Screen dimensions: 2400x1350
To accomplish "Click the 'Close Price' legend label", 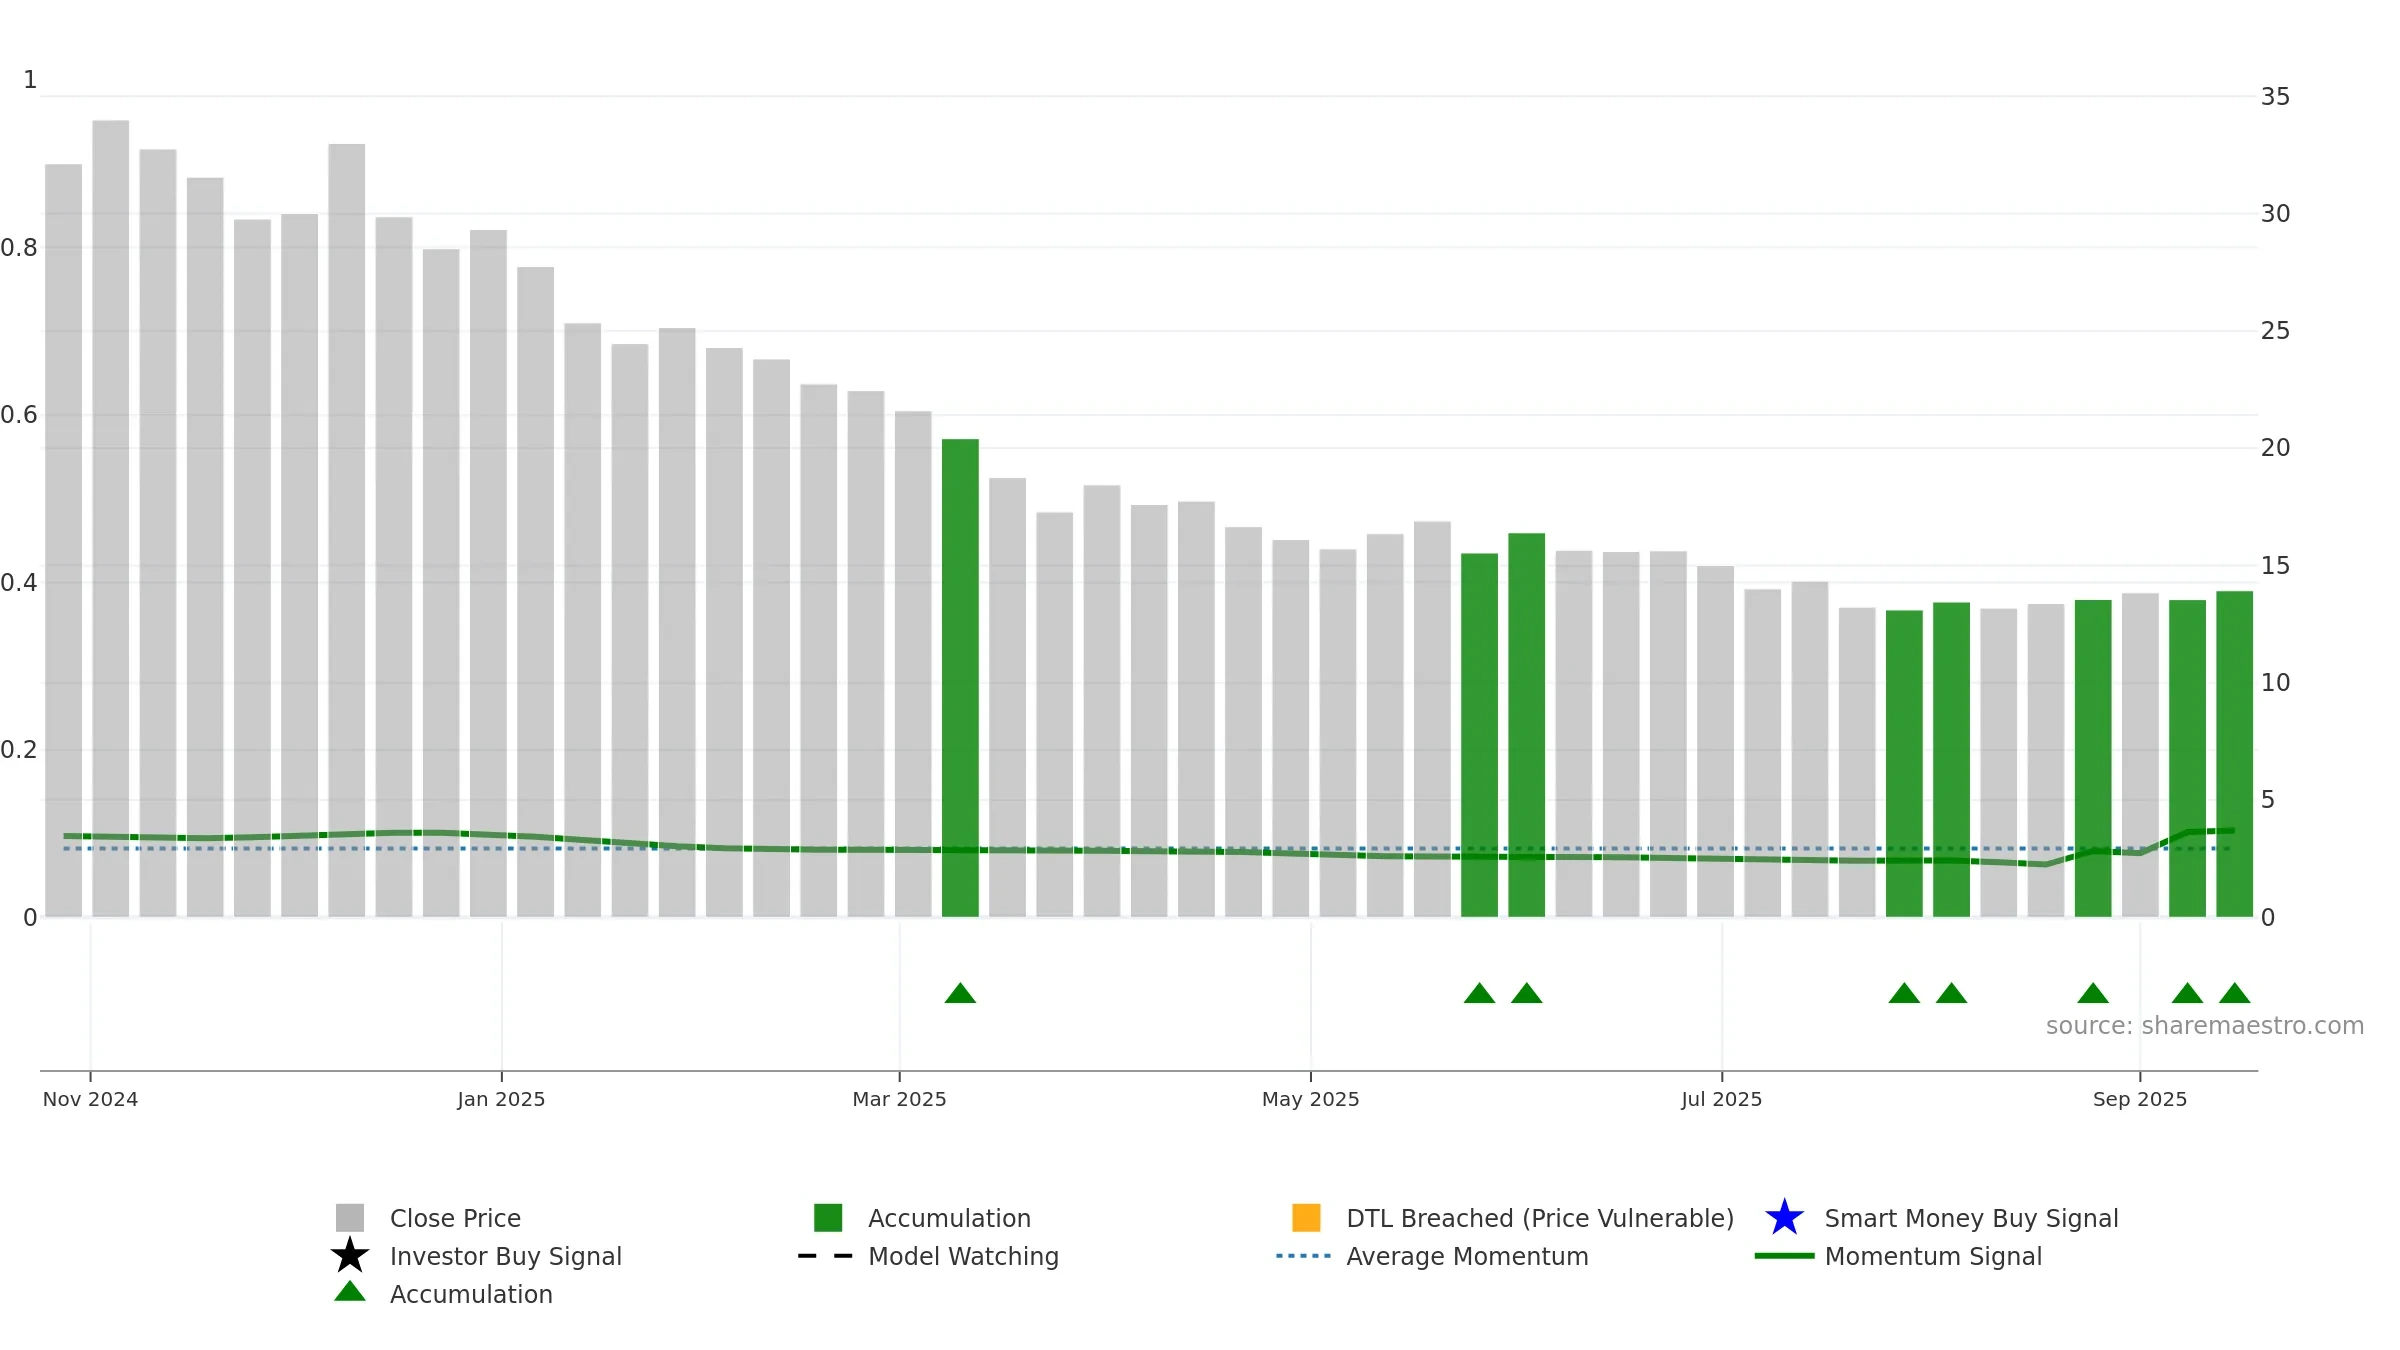I will point(455,1219).
